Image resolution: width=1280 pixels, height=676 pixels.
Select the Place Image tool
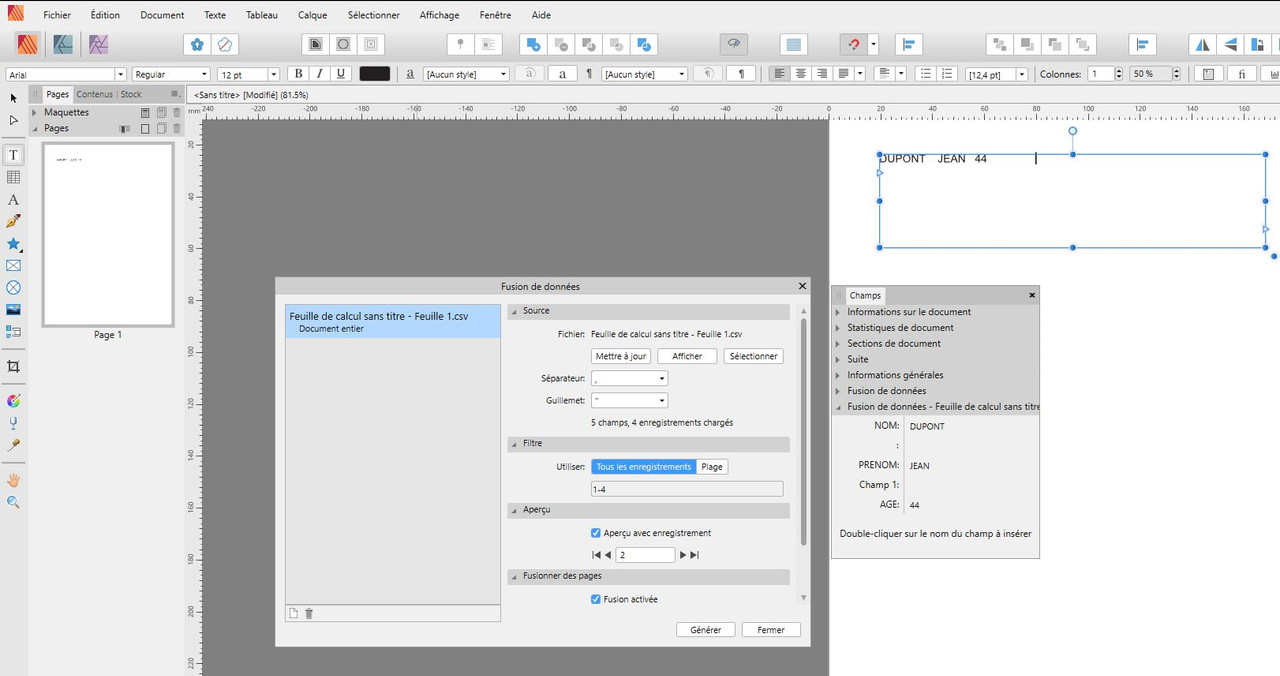[x=13, y=310]
